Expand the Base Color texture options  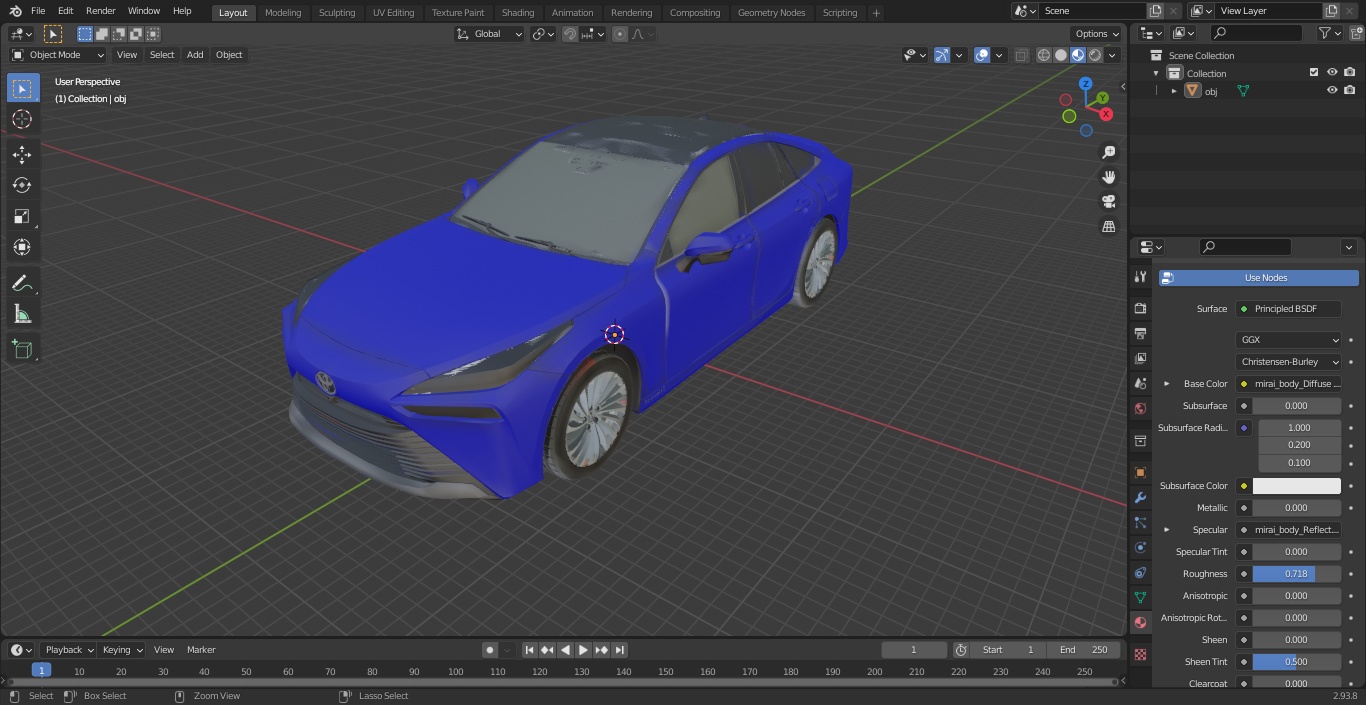coord(1166,384)
